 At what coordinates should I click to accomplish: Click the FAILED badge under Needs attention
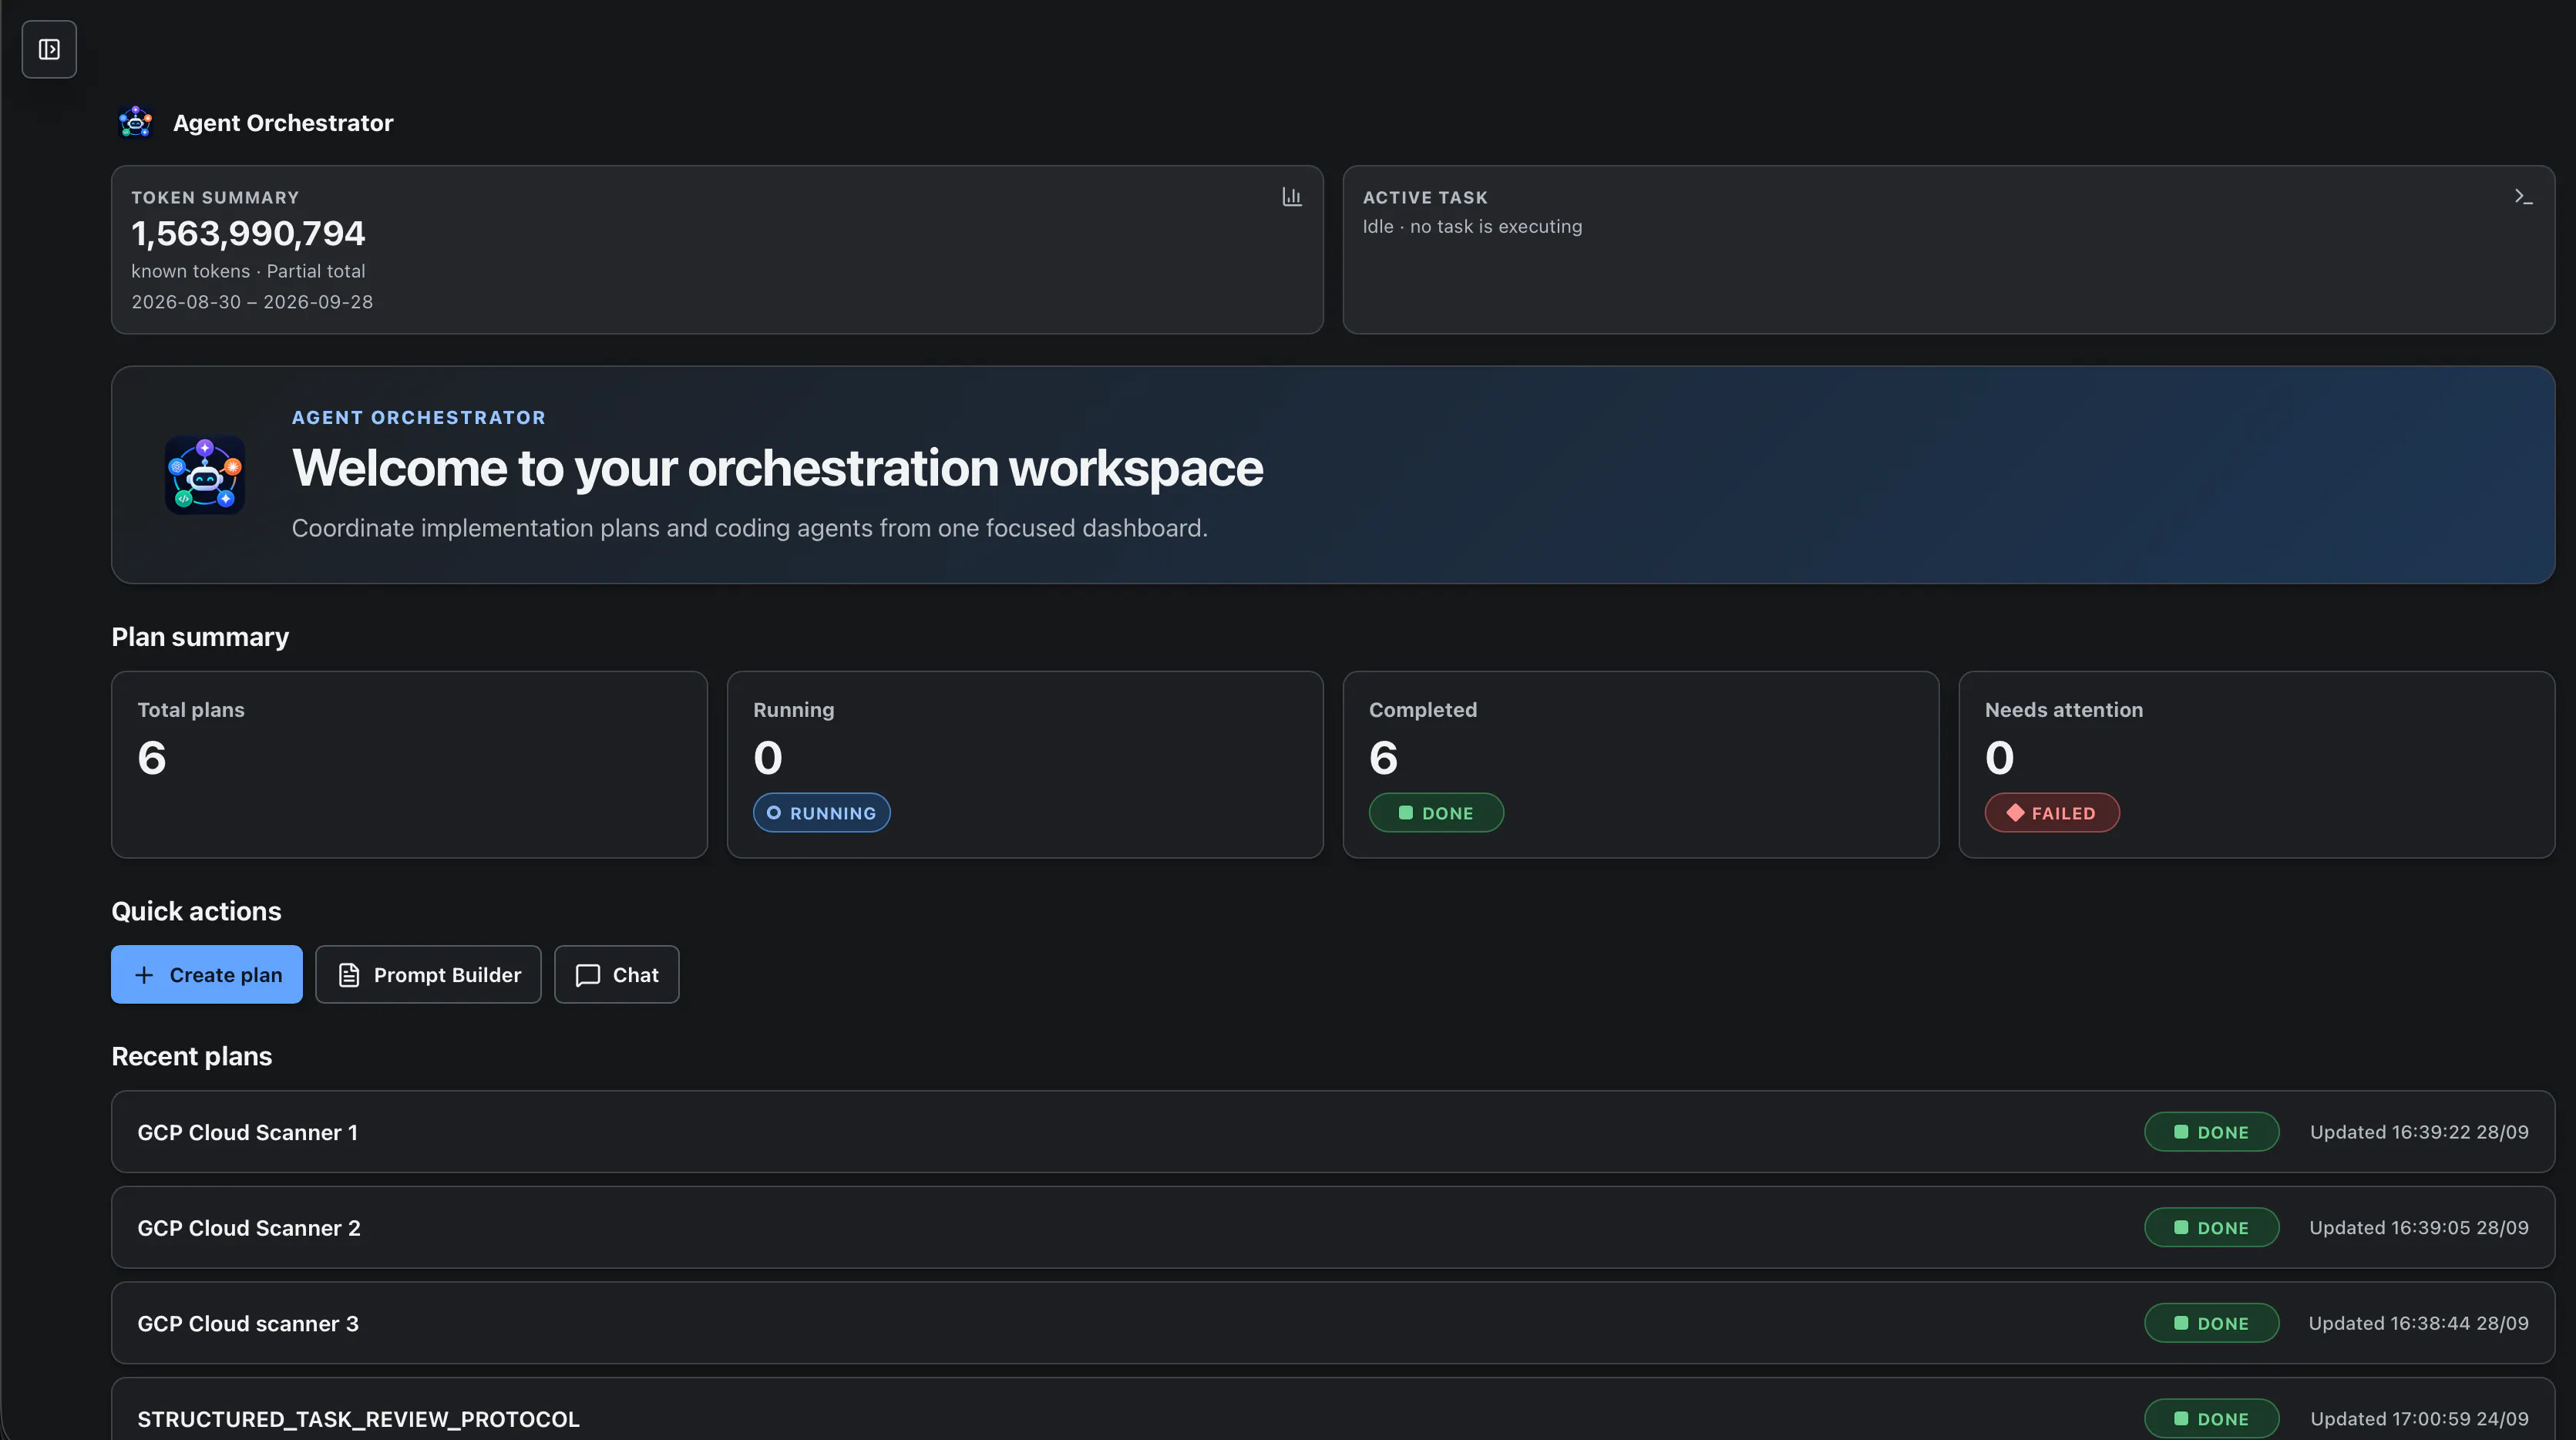(2052, 813)
